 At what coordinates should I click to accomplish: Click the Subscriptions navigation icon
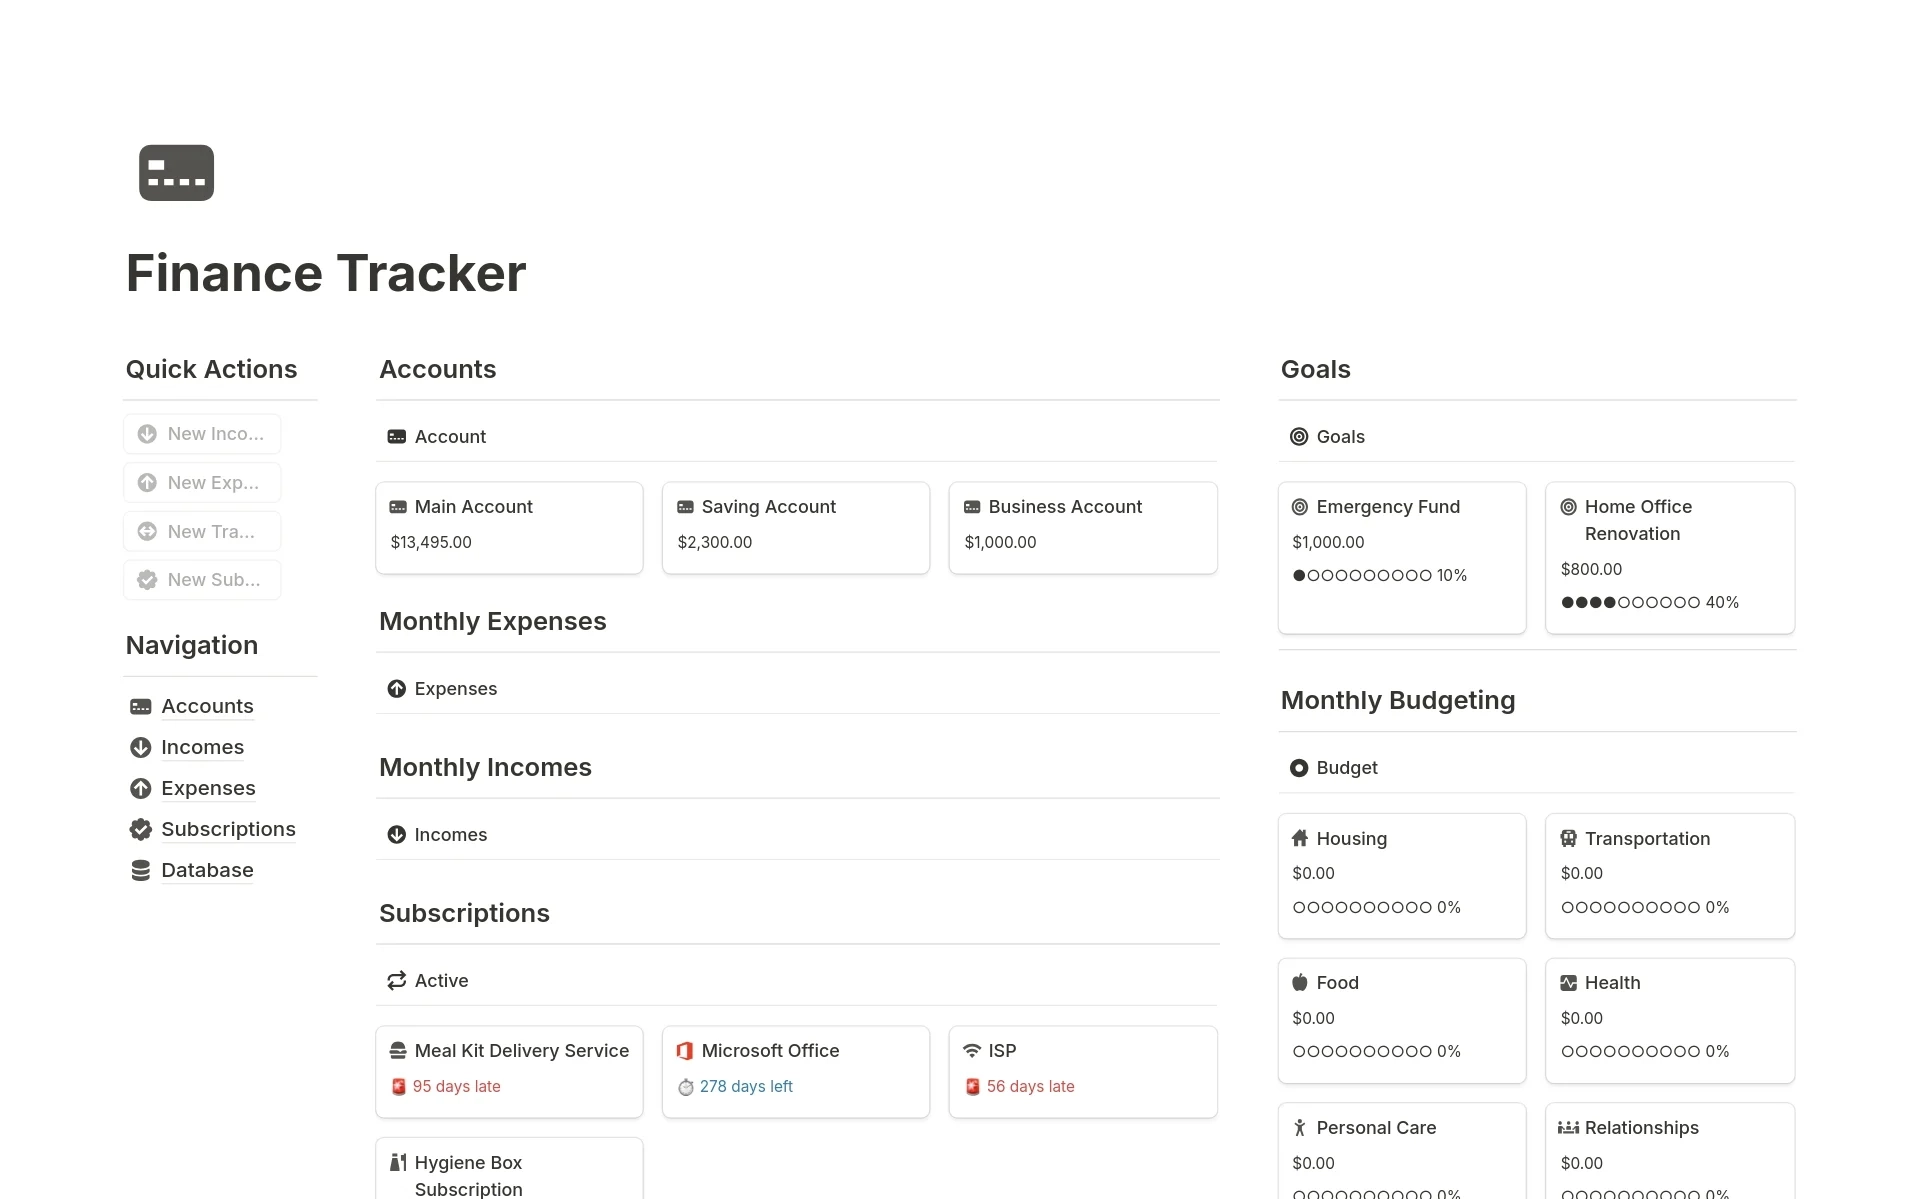point(141,827)
